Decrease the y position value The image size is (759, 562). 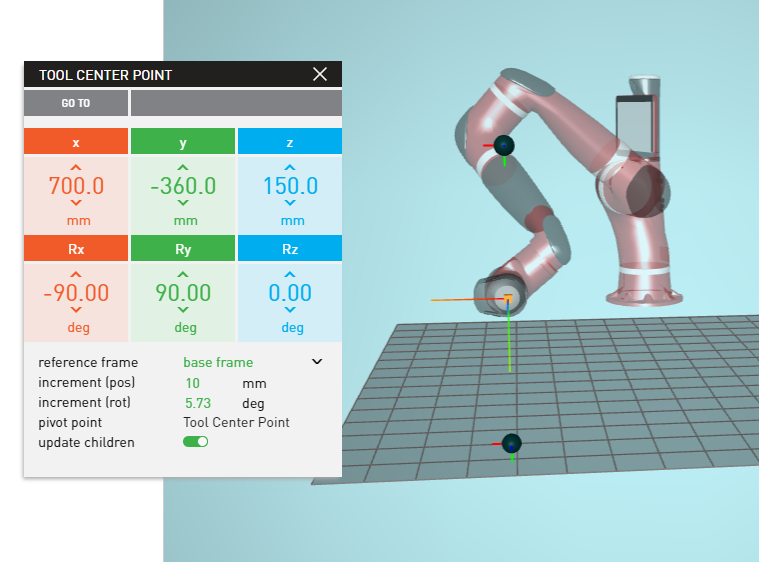click(x=182, y=203)
